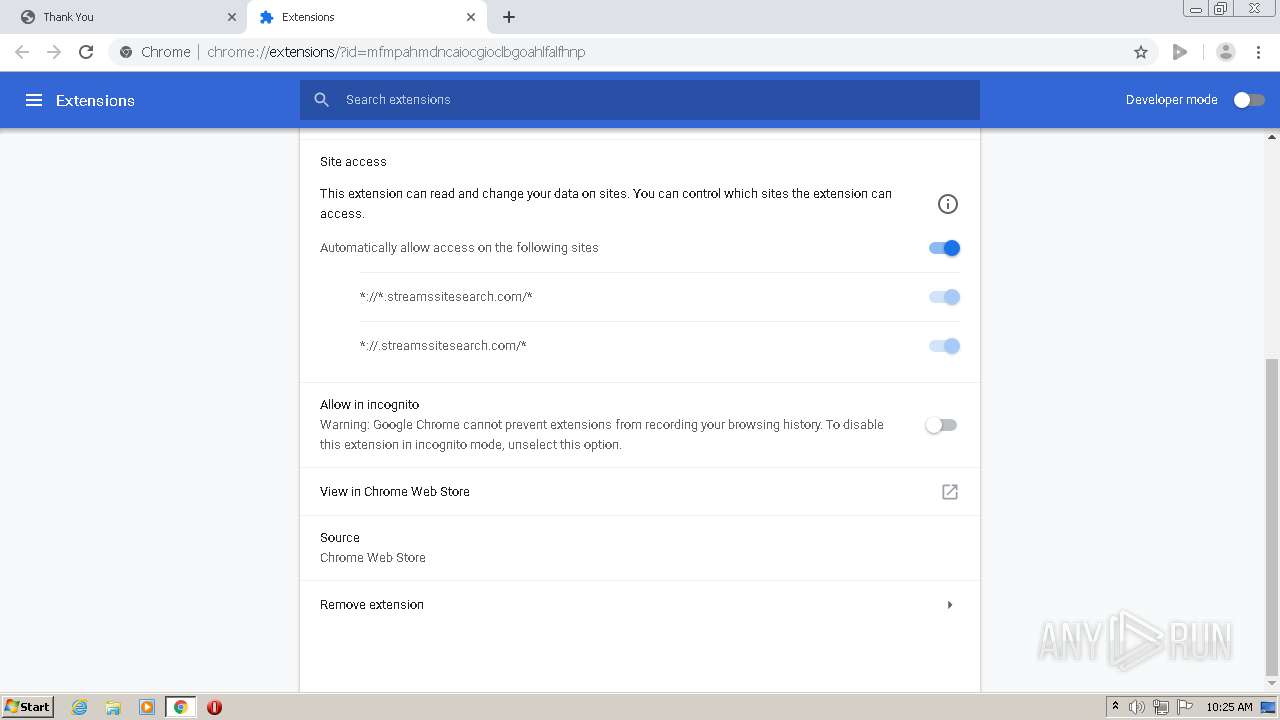Toggle Developer mode on
This screenshot has width=1280, height=720.
(x=1249, y=100)
